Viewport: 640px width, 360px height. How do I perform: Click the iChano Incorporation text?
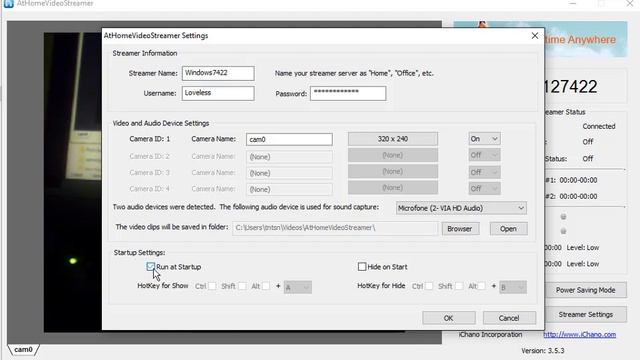pos(490,334)
